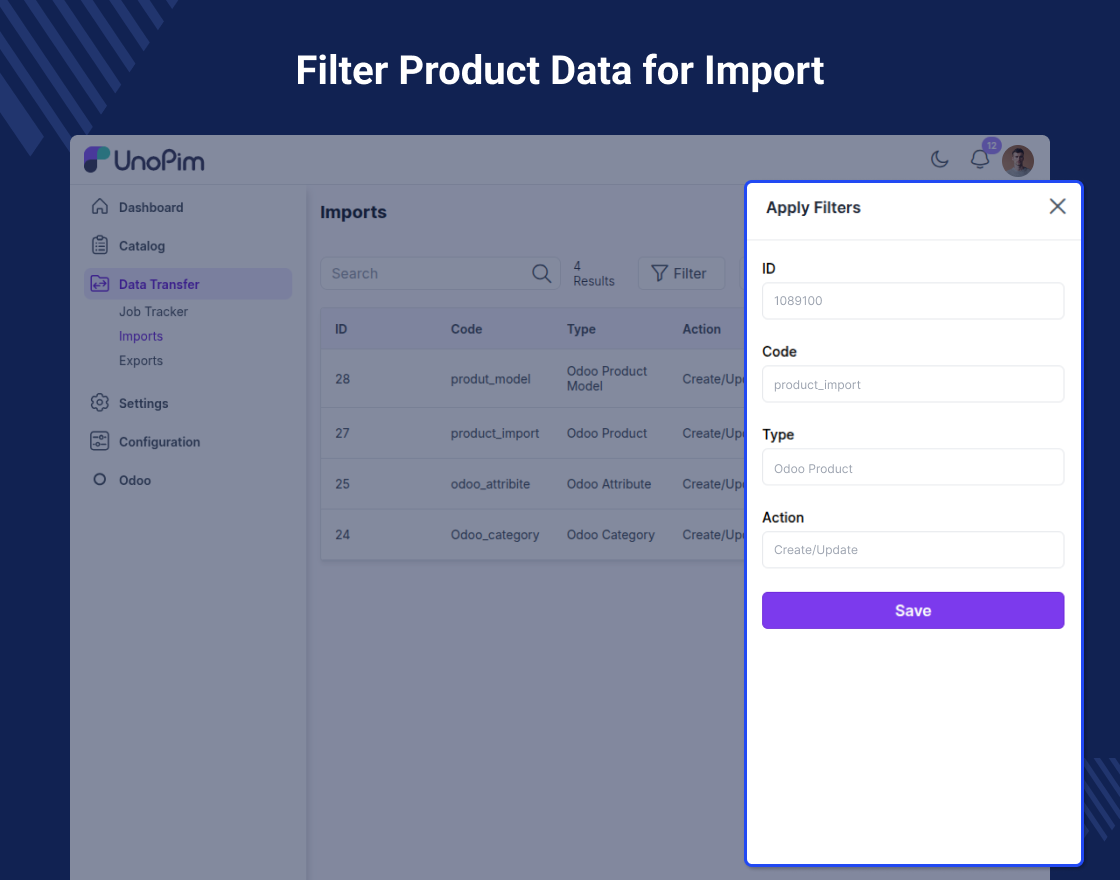Click odoo_attribite code cell

(x=491, y=484)
